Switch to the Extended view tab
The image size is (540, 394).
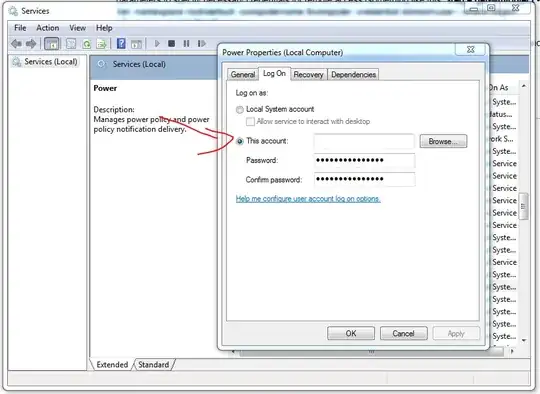[112, 364]
